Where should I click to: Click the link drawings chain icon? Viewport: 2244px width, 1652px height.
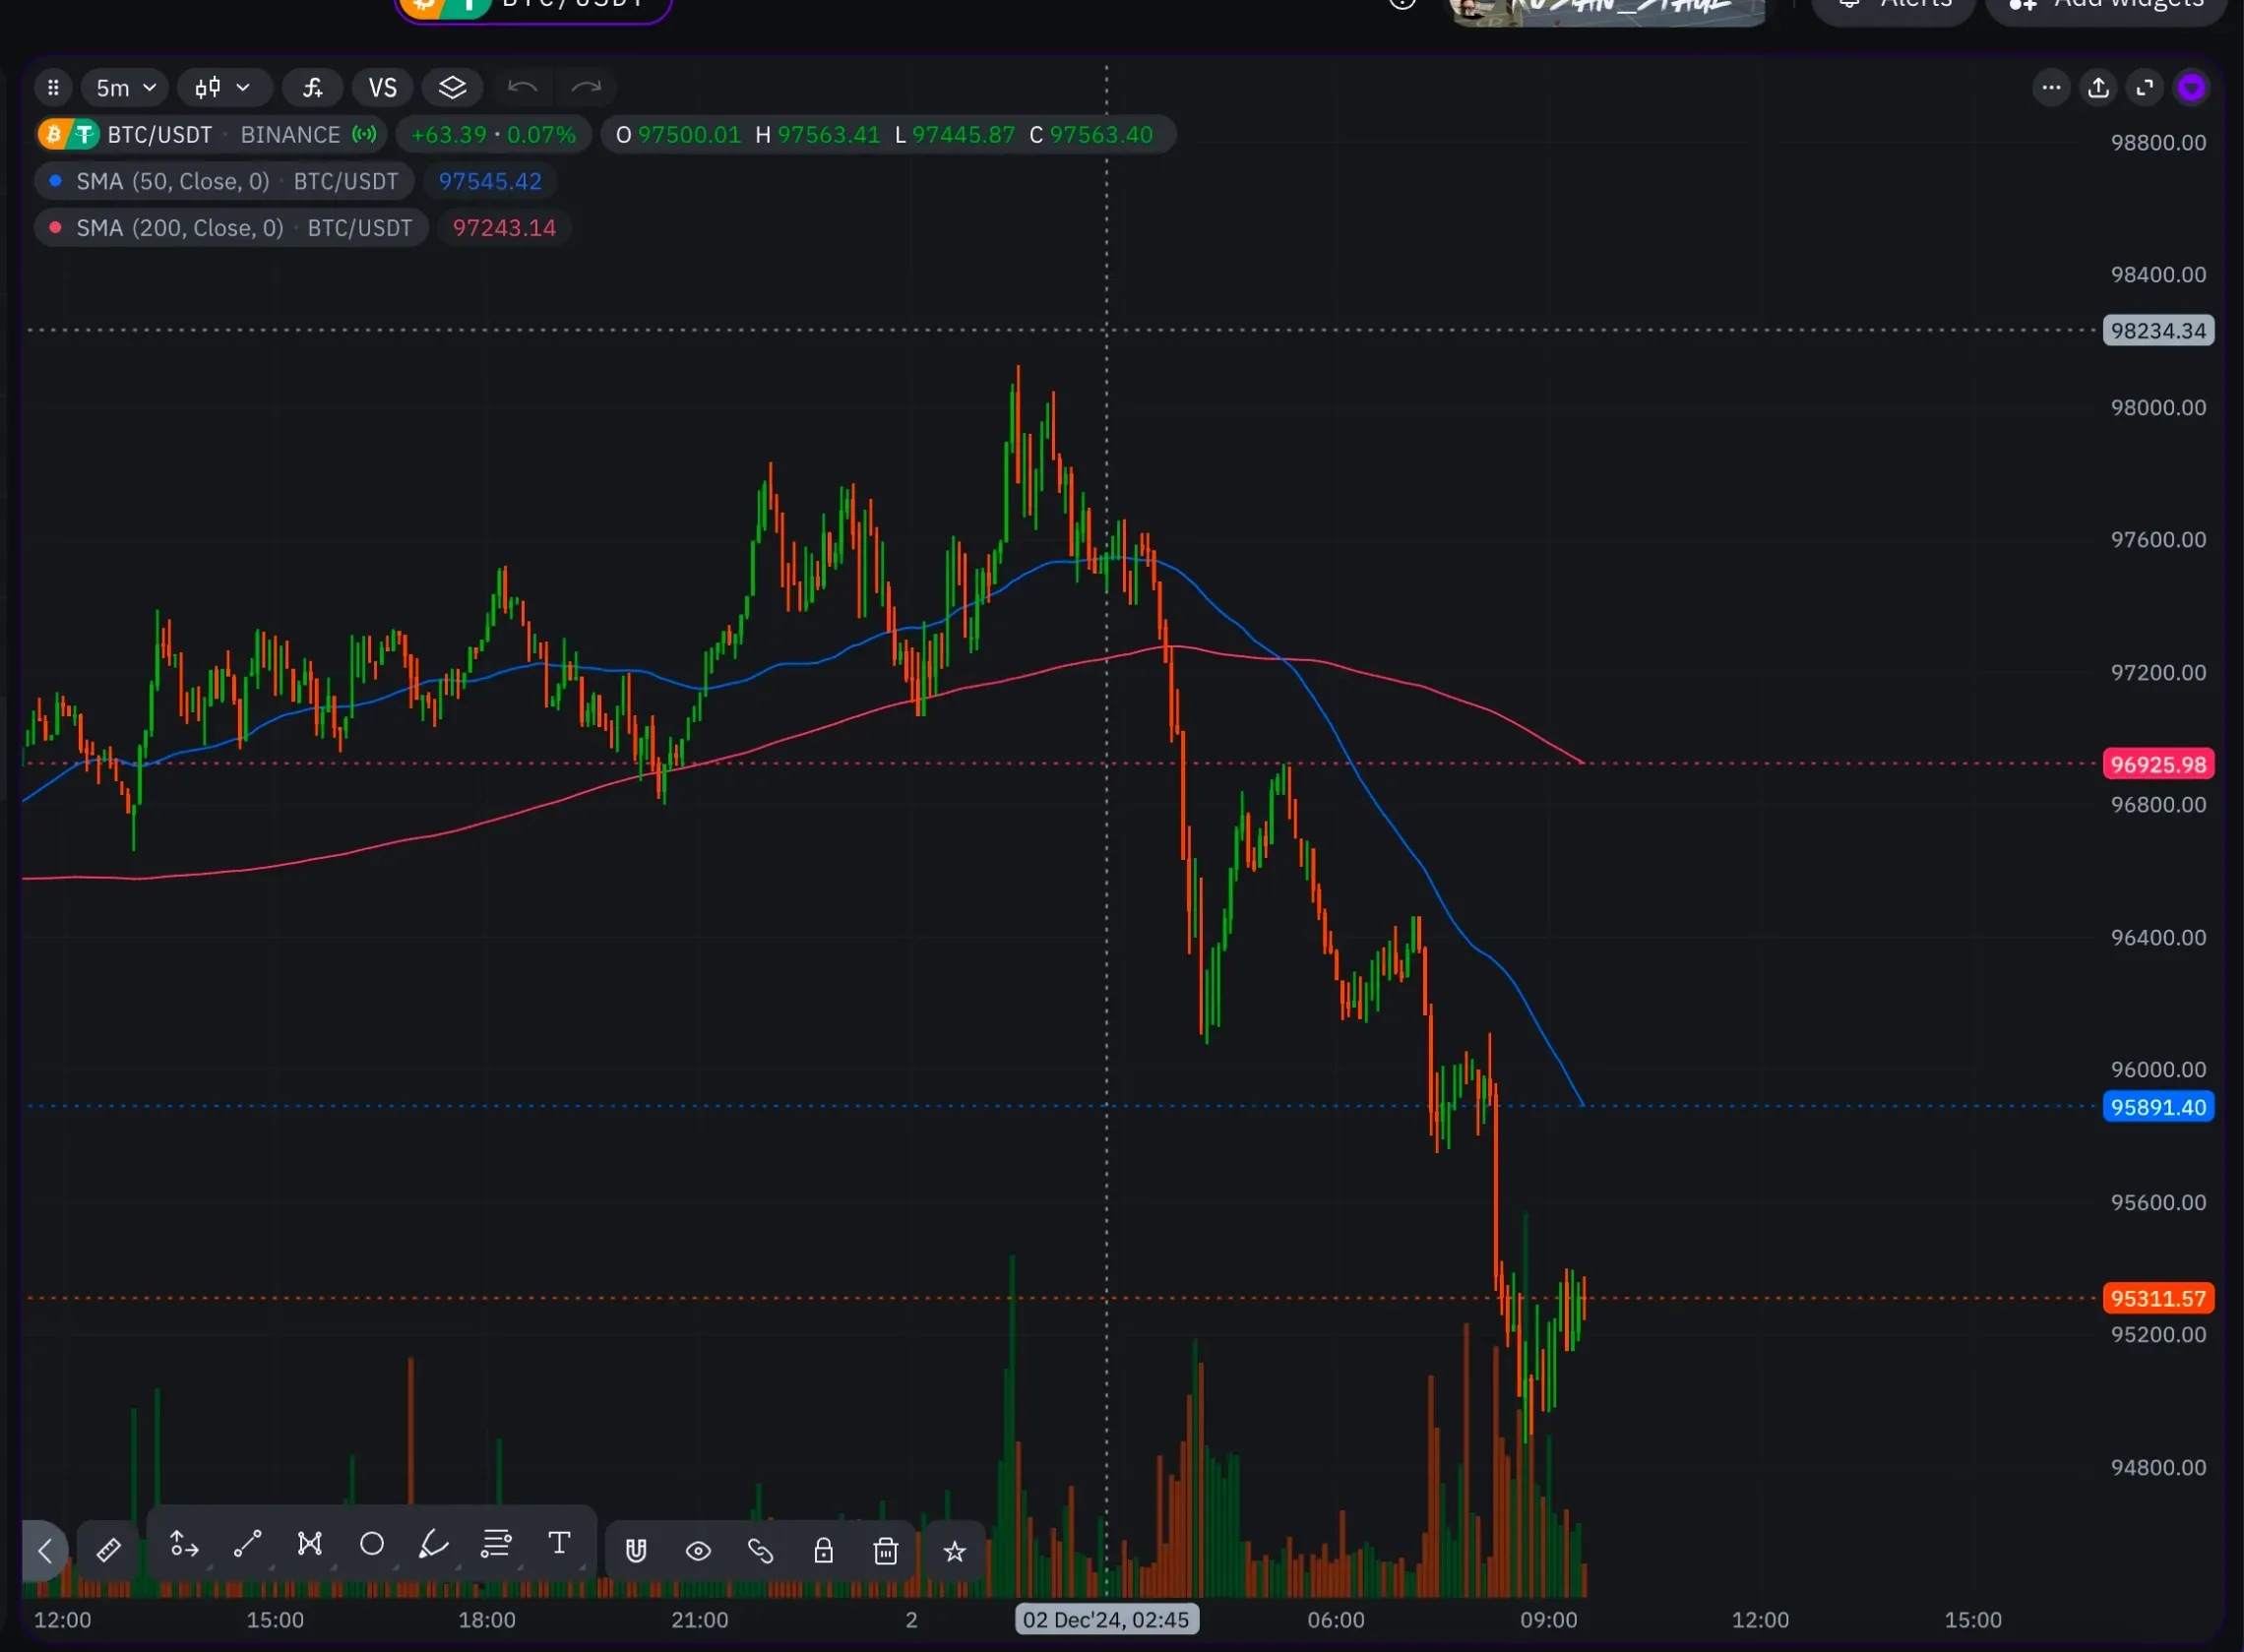tap(760, 1551)
